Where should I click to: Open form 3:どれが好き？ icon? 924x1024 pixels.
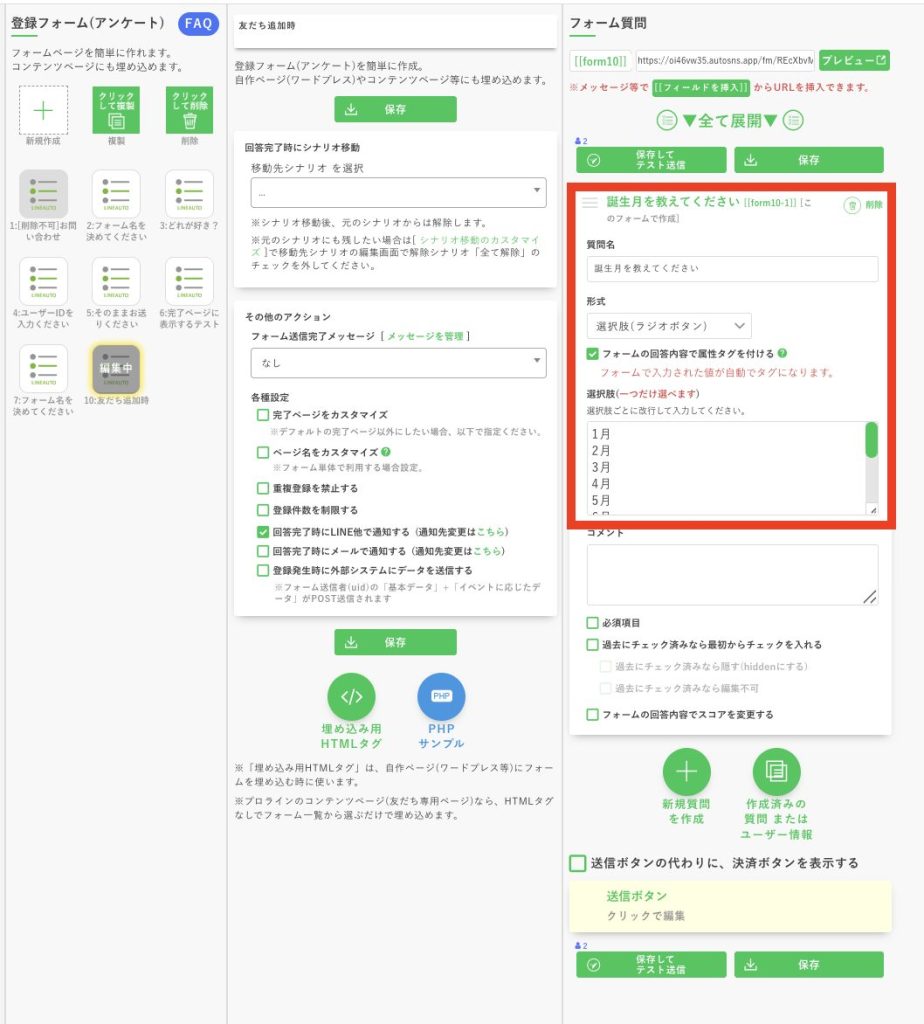[189, 194]
